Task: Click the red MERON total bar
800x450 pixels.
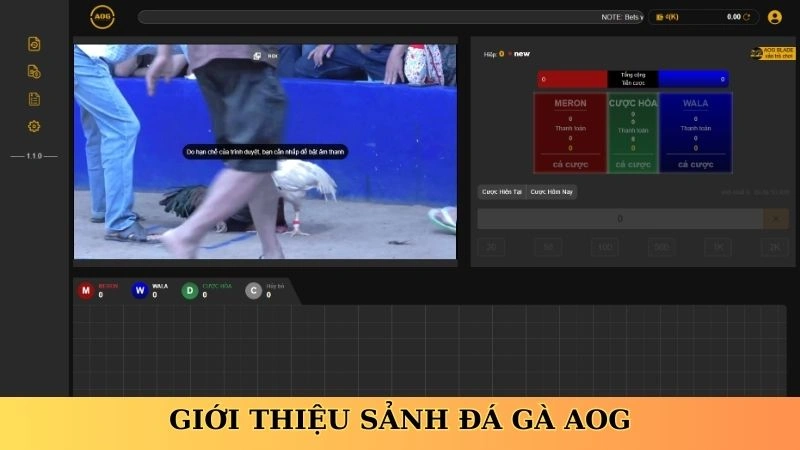Action: coord(572,79)
